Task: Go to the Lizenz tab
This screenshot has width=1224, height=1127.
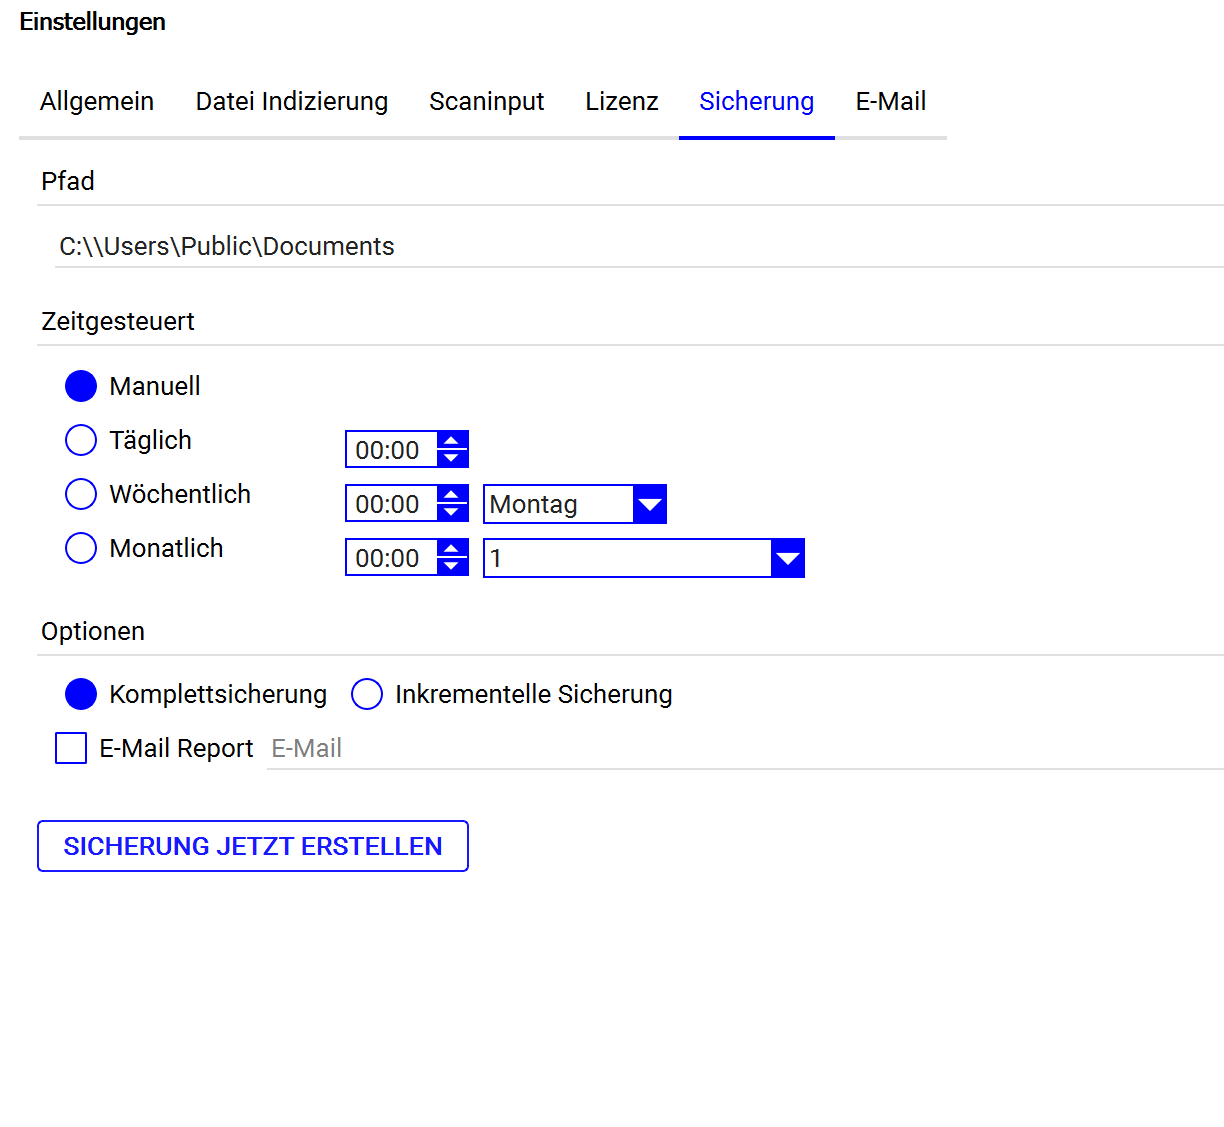Action: (x=622, y=102)
